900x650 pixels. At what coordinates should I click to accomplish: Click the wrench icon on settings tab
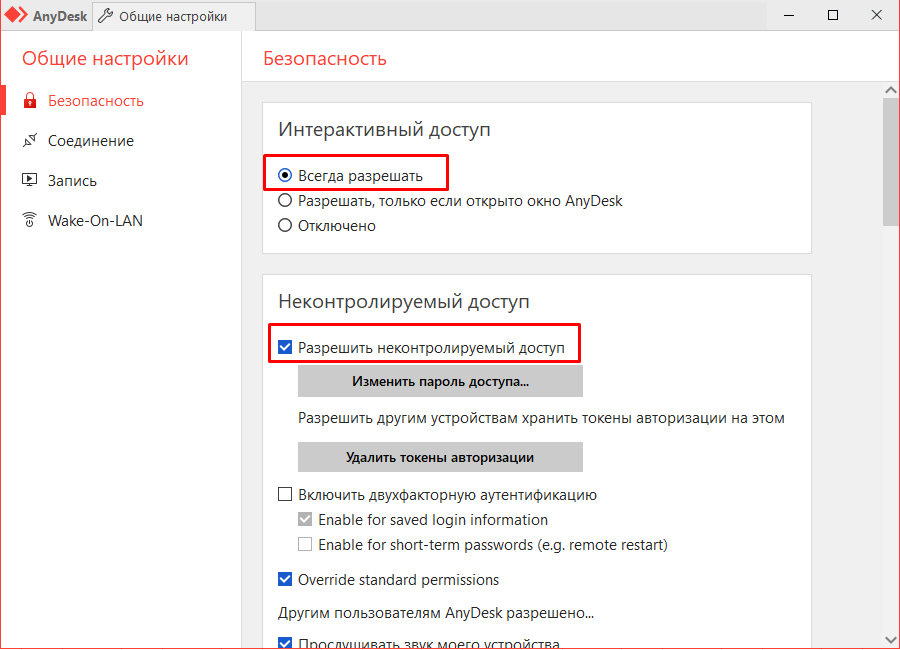[x=106, y=16]
